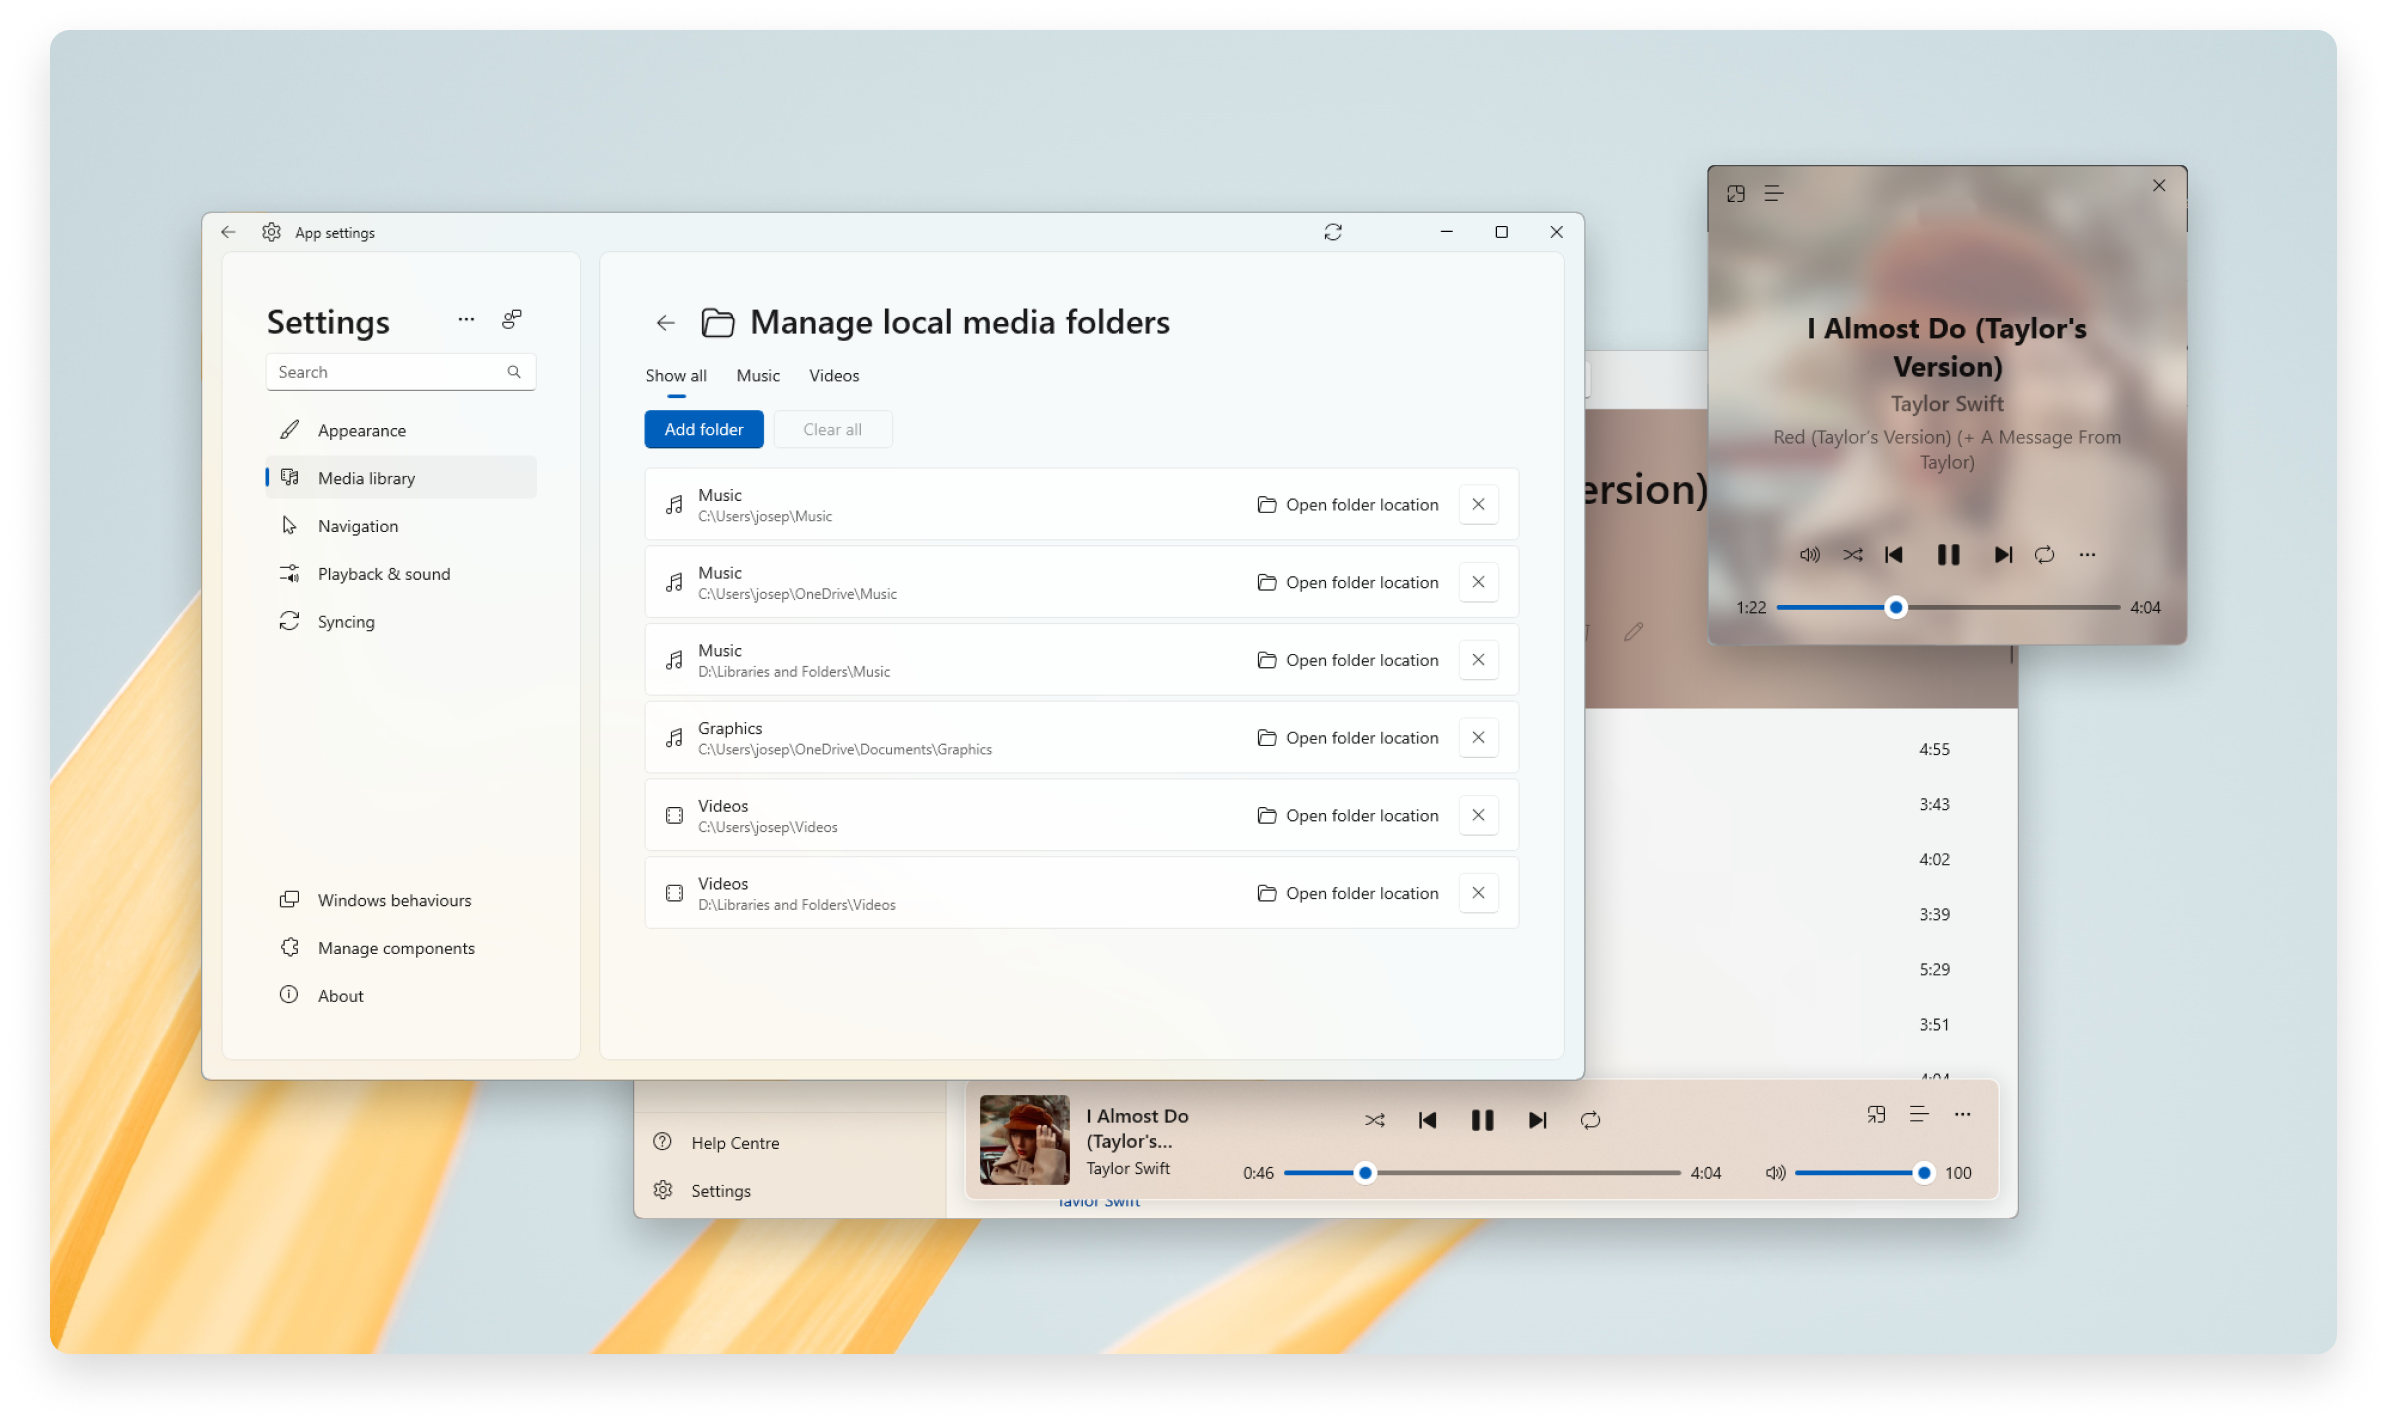Click track duration 4:55 in main window
Image resolution: width=2387 pixels, height=1424 pixels.
[x=1934, y=749]
